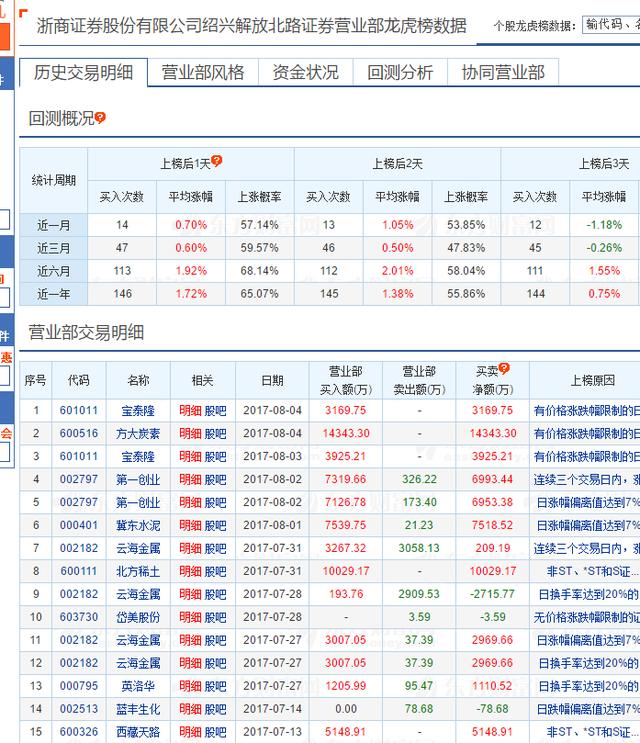
Task: Open 蓝丰生化 stock name link
Action: [x=138, y=709]
